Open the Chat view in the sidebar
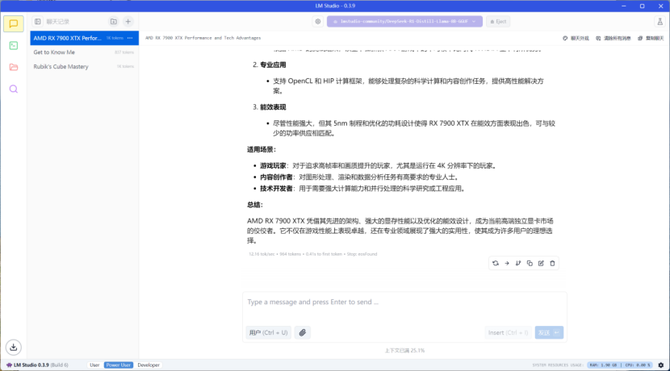The height and width of the screenshot is (371, 670). click(13, 24)
